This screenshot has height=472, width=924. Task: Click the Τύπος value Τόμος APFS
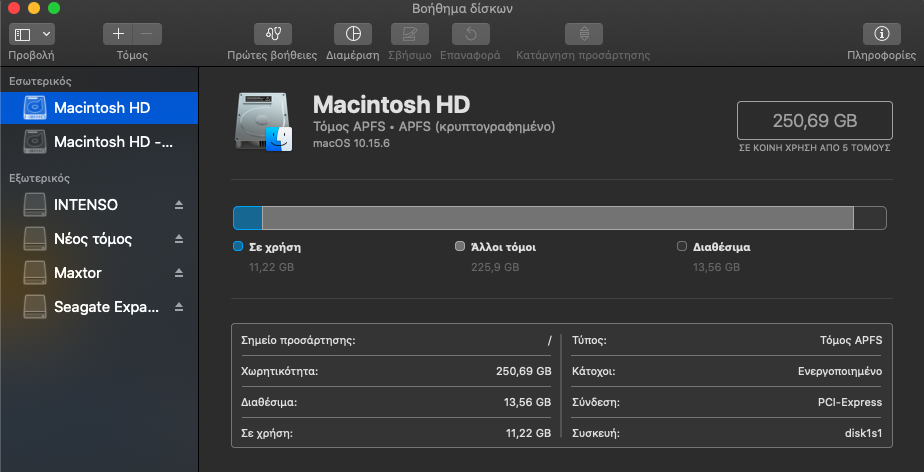point(851,341)
